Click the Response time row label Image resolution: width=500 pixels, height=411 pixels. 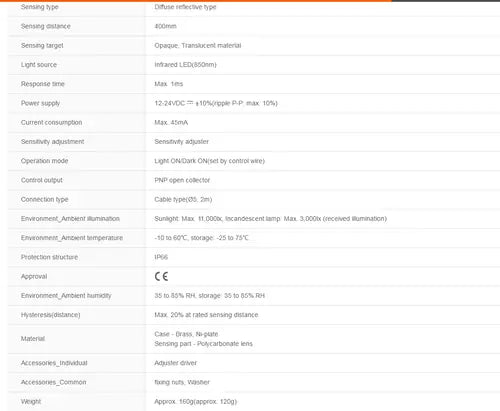tap(43, 84)
